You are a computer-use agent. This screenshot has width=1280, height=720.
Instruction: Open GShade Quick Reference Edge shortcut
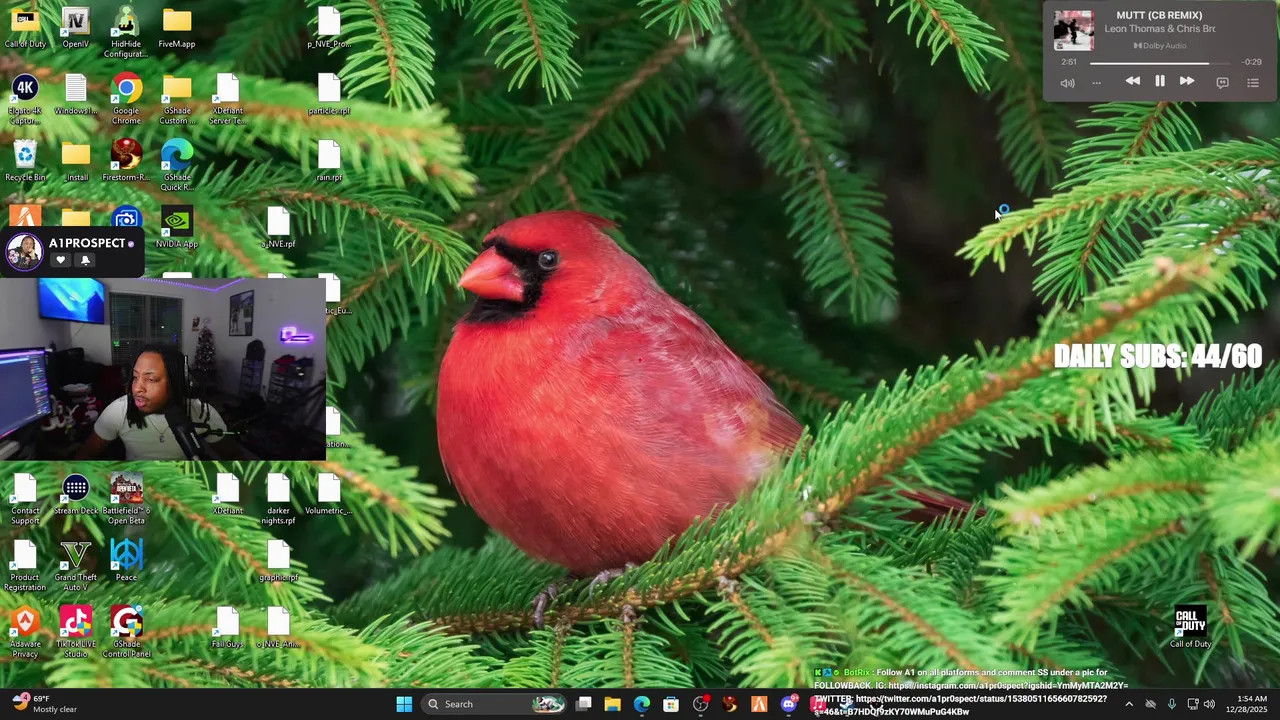[177, 166]
